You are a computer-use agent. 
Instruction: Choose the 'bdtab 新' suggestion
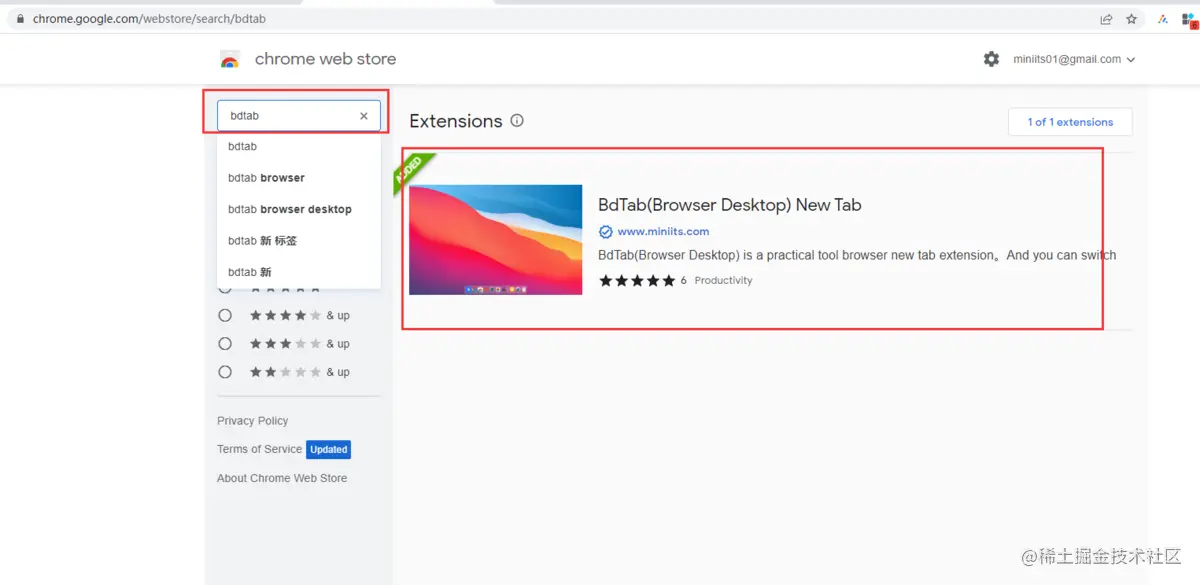point(299,272)
